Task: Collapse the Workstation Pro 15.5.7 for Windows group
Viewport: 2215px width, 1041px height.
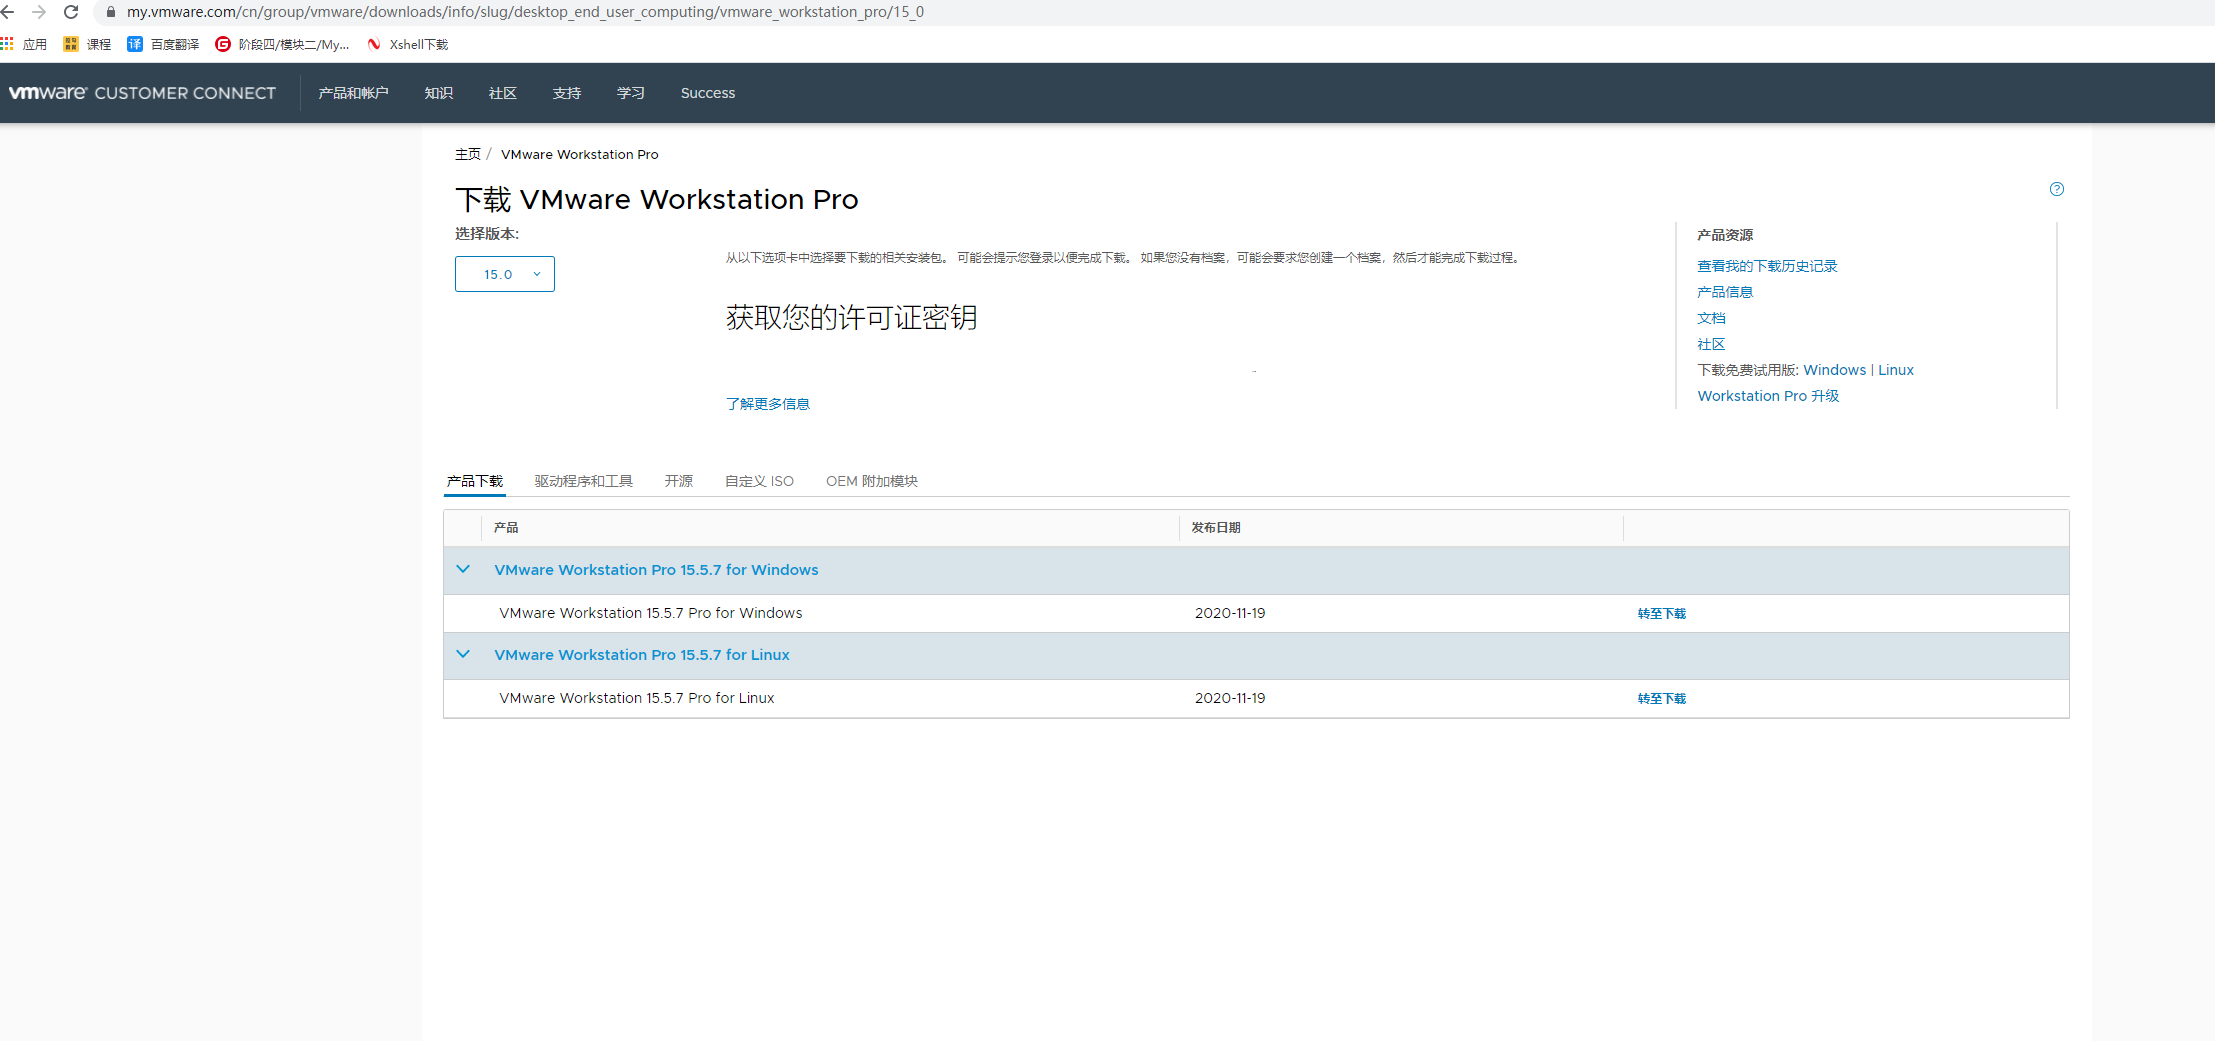Action: [x=463, y=569]
